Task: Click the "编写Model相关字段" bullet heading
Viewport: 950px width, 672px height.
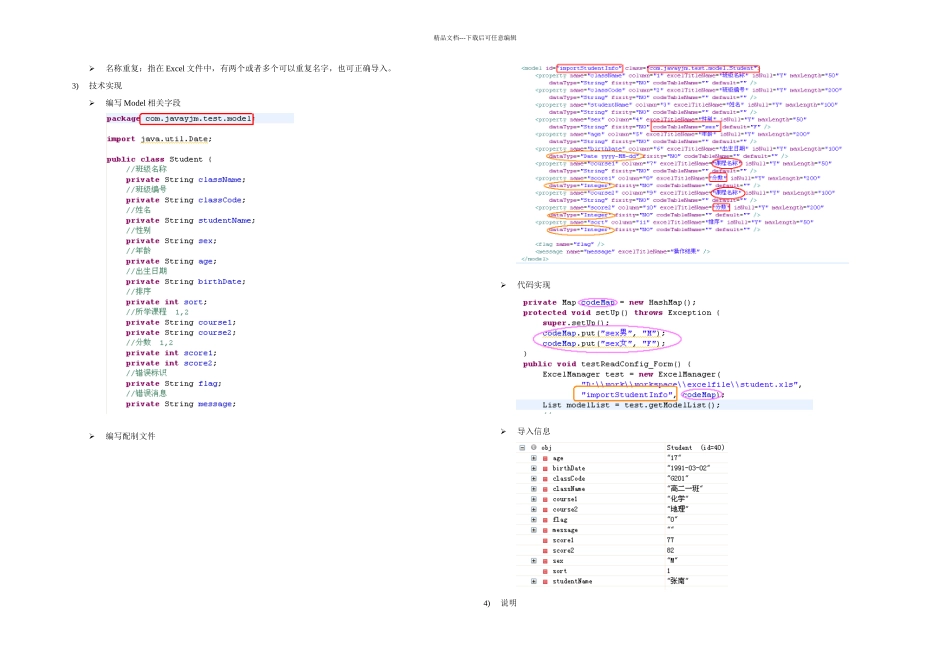Action: pyautogui.click(x=143, y=103)
